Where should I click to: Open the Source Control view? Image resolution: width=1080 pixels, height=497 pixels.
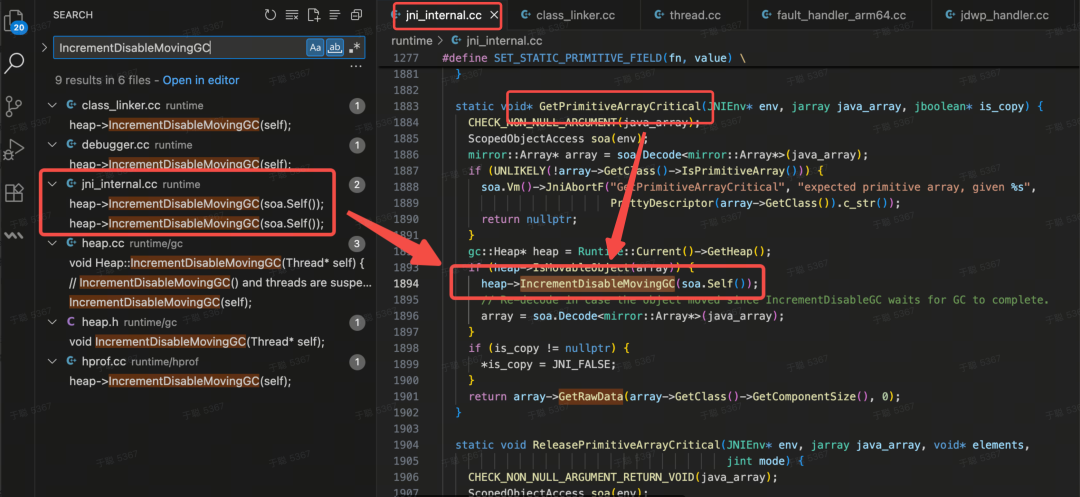pos(15,106)
